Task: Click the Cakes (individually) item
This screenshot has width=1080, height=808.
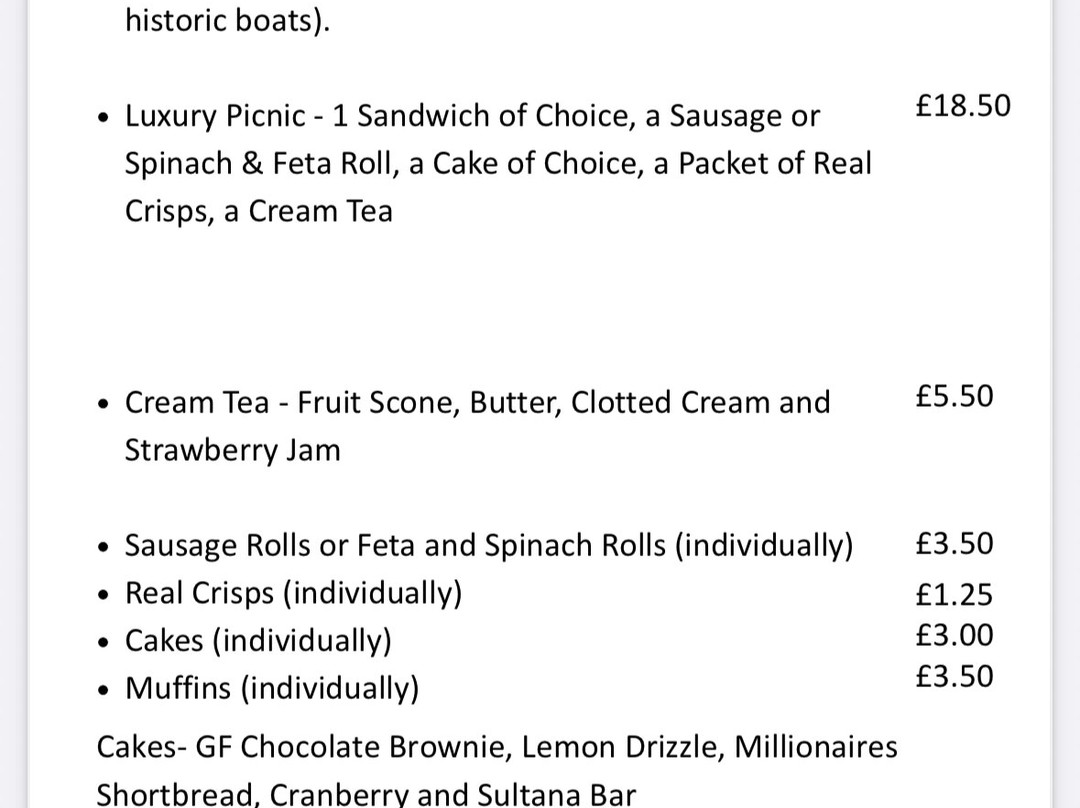Action: (258, 641)
